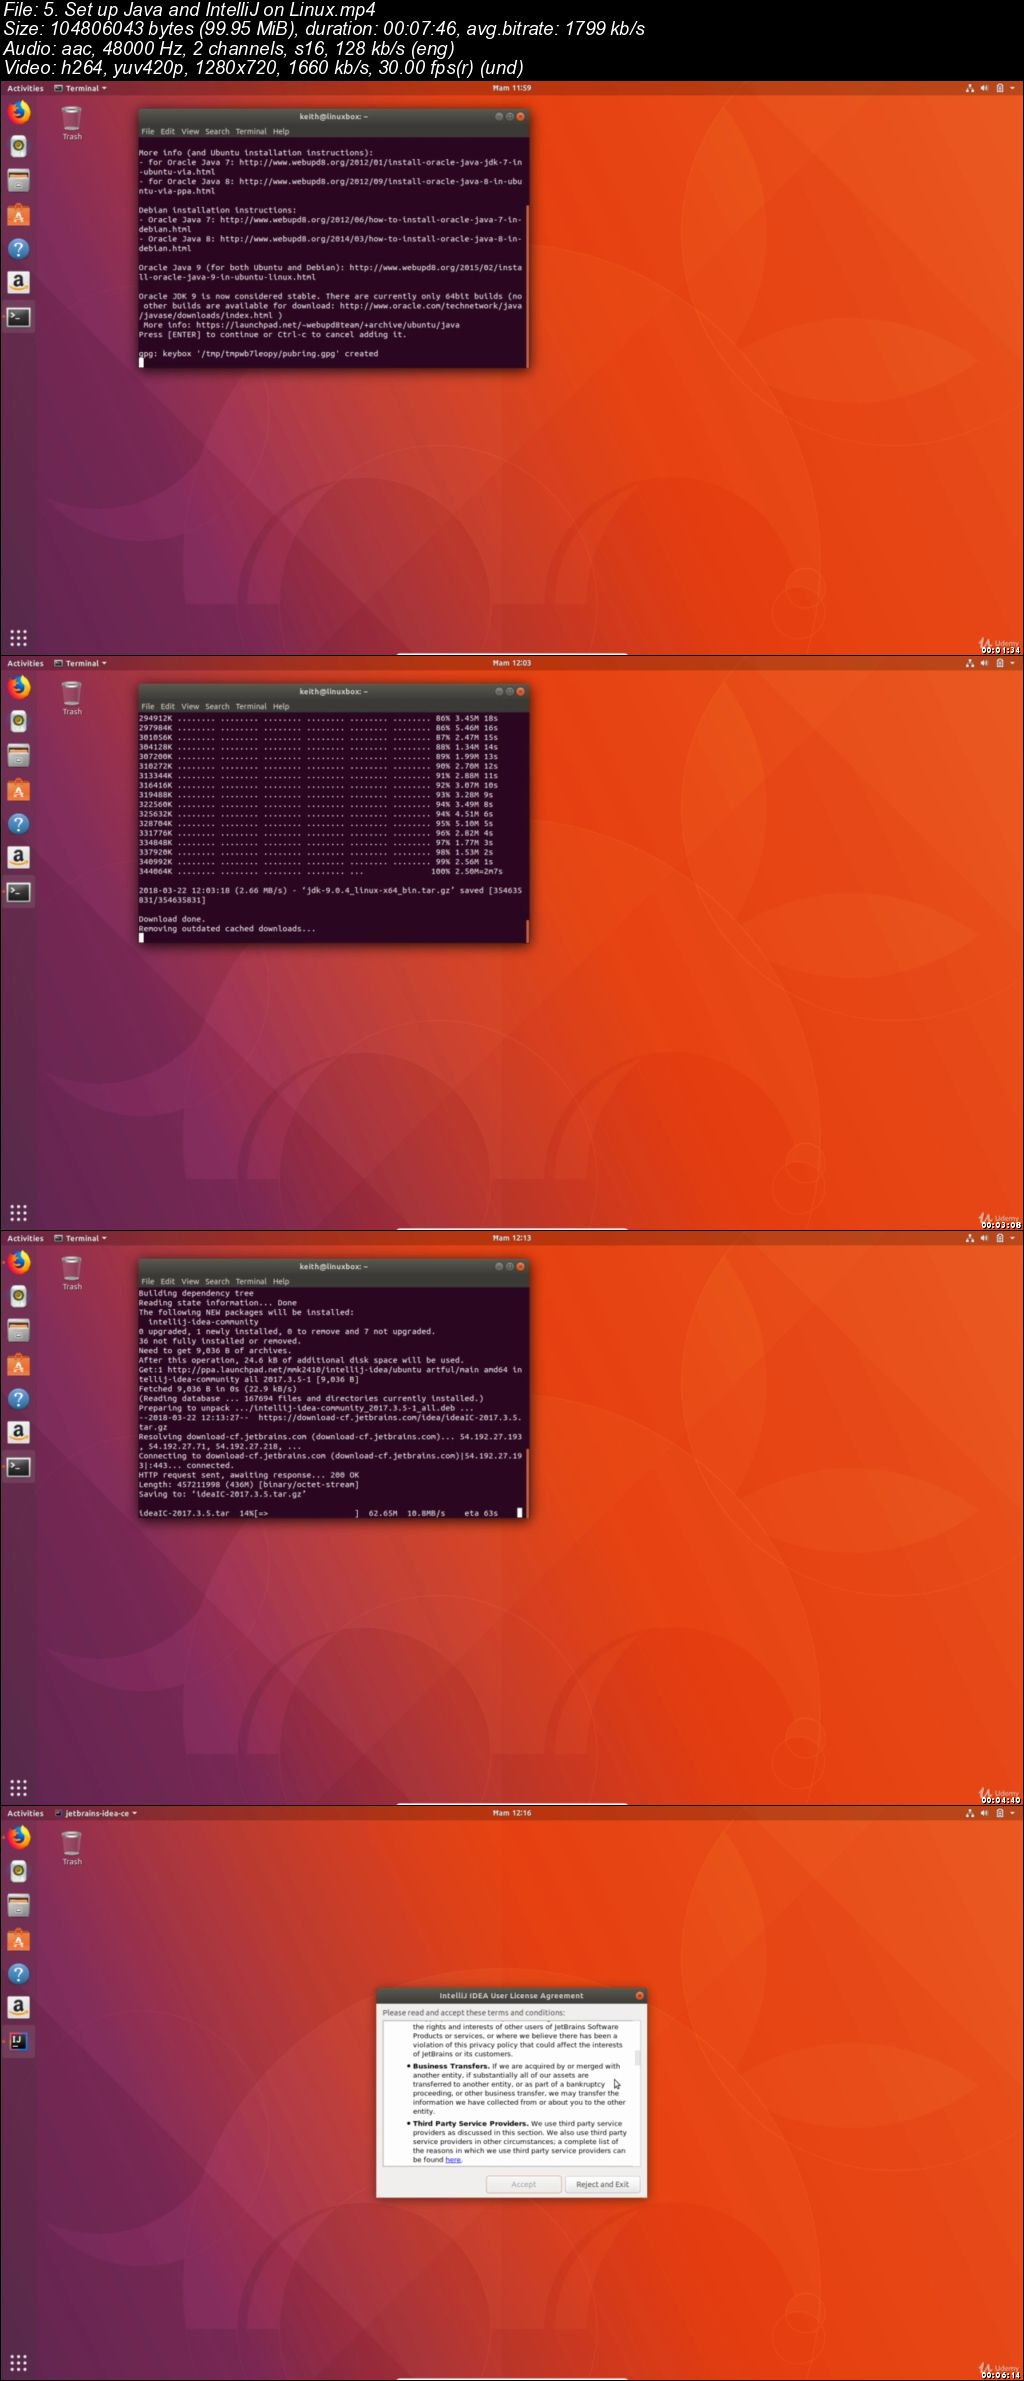Open the jetbrains-idea-ce app menu in the top bar
This screenshot has width=1024, height=2381.
click(x=96, y=1813)
